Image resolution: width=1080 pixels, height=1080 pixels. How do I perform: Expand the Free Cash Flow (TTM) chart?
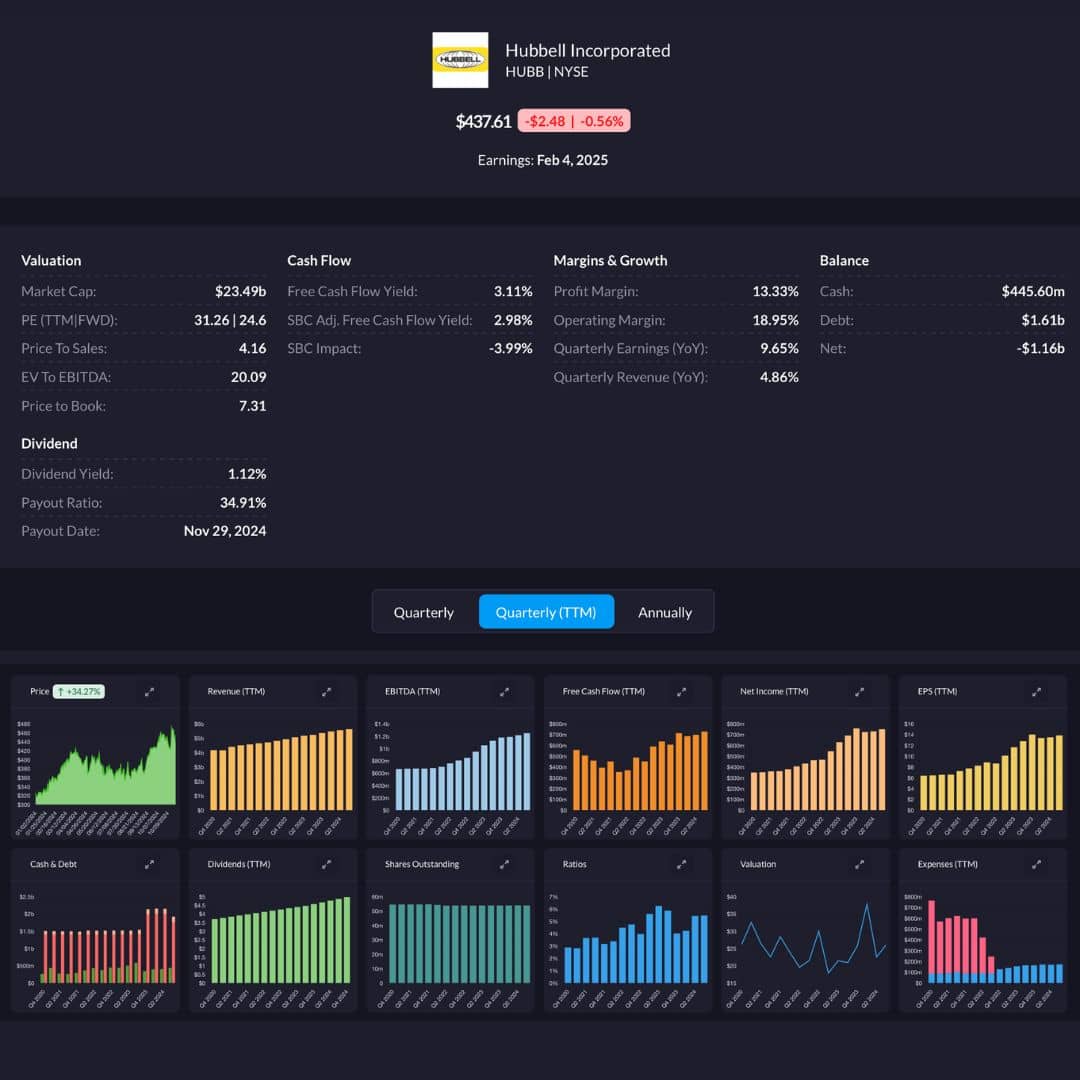[x=681, y=692]
